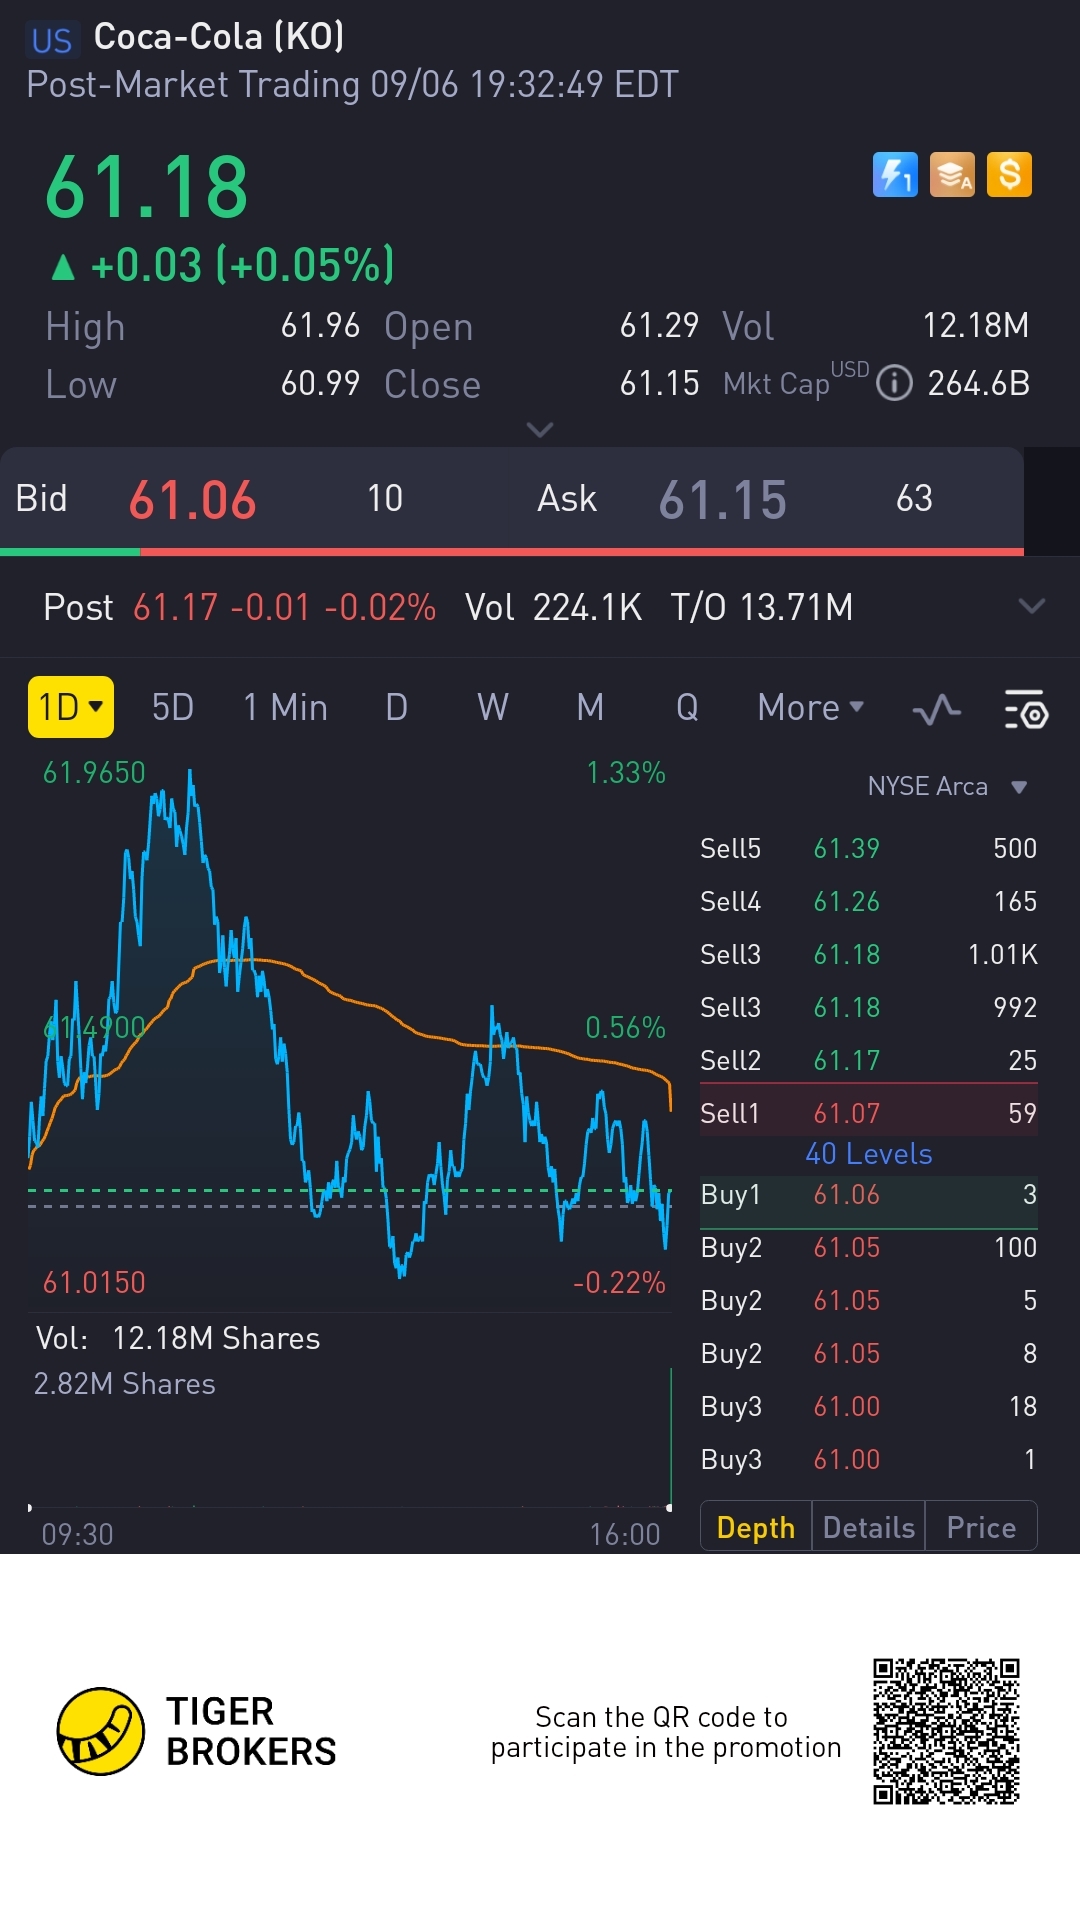Image resolution: width=1080 pixels, height=1910 pixels.
Task: Select the Buy2 row with quantity 8
Action: tap(869, 1353)
